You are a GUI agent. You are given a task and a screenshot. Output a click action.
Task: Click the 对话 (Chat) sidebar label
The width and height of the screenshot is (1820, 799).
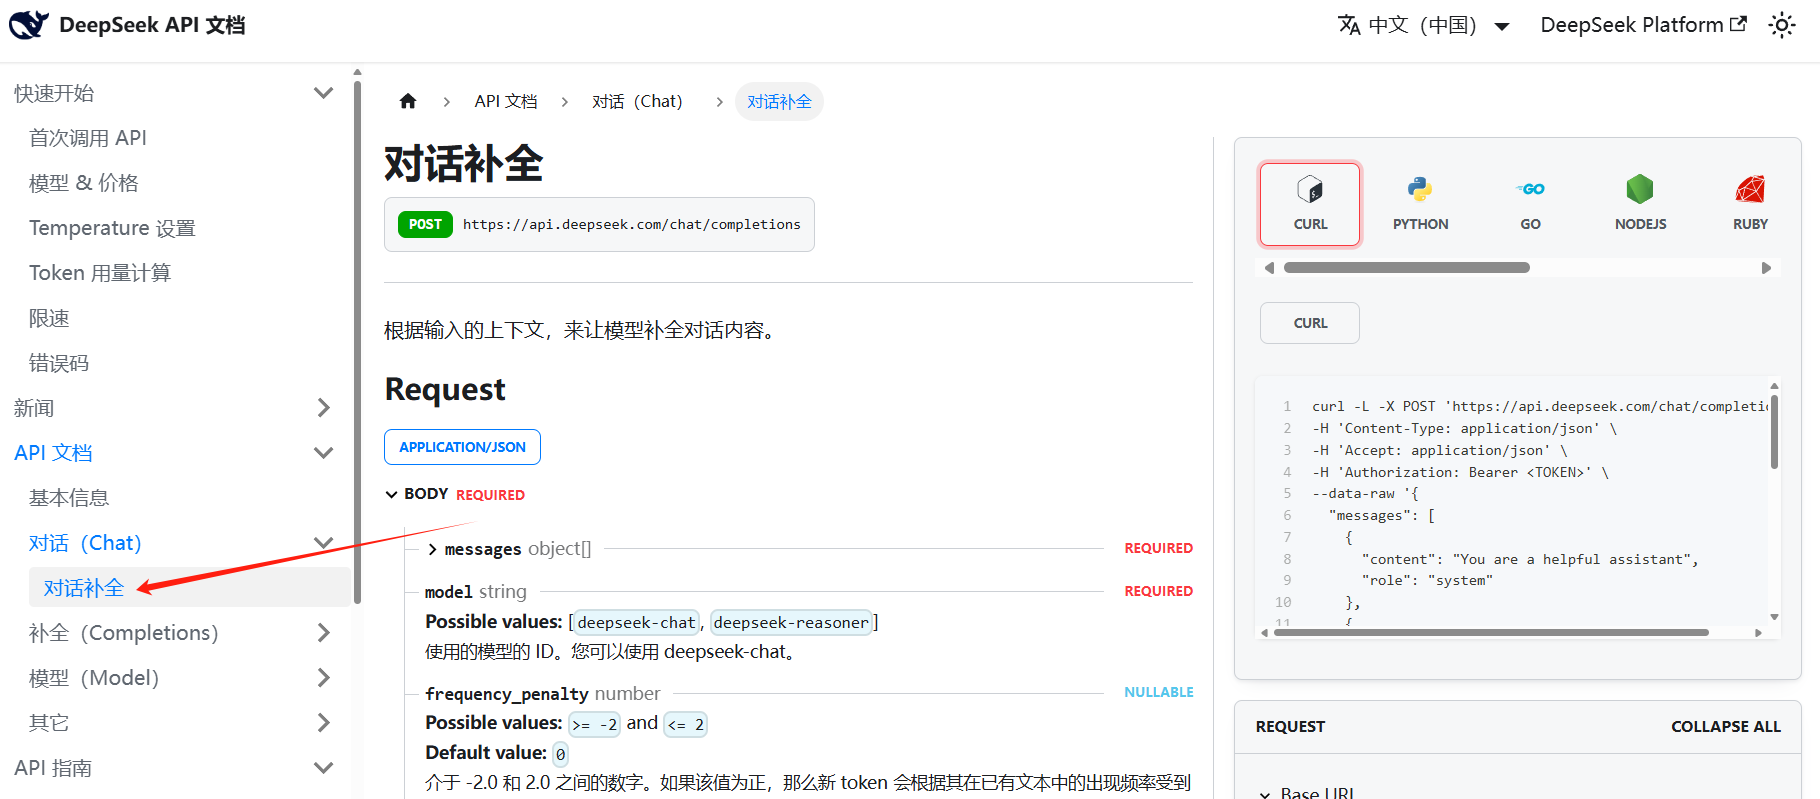[x=85, y=543]
